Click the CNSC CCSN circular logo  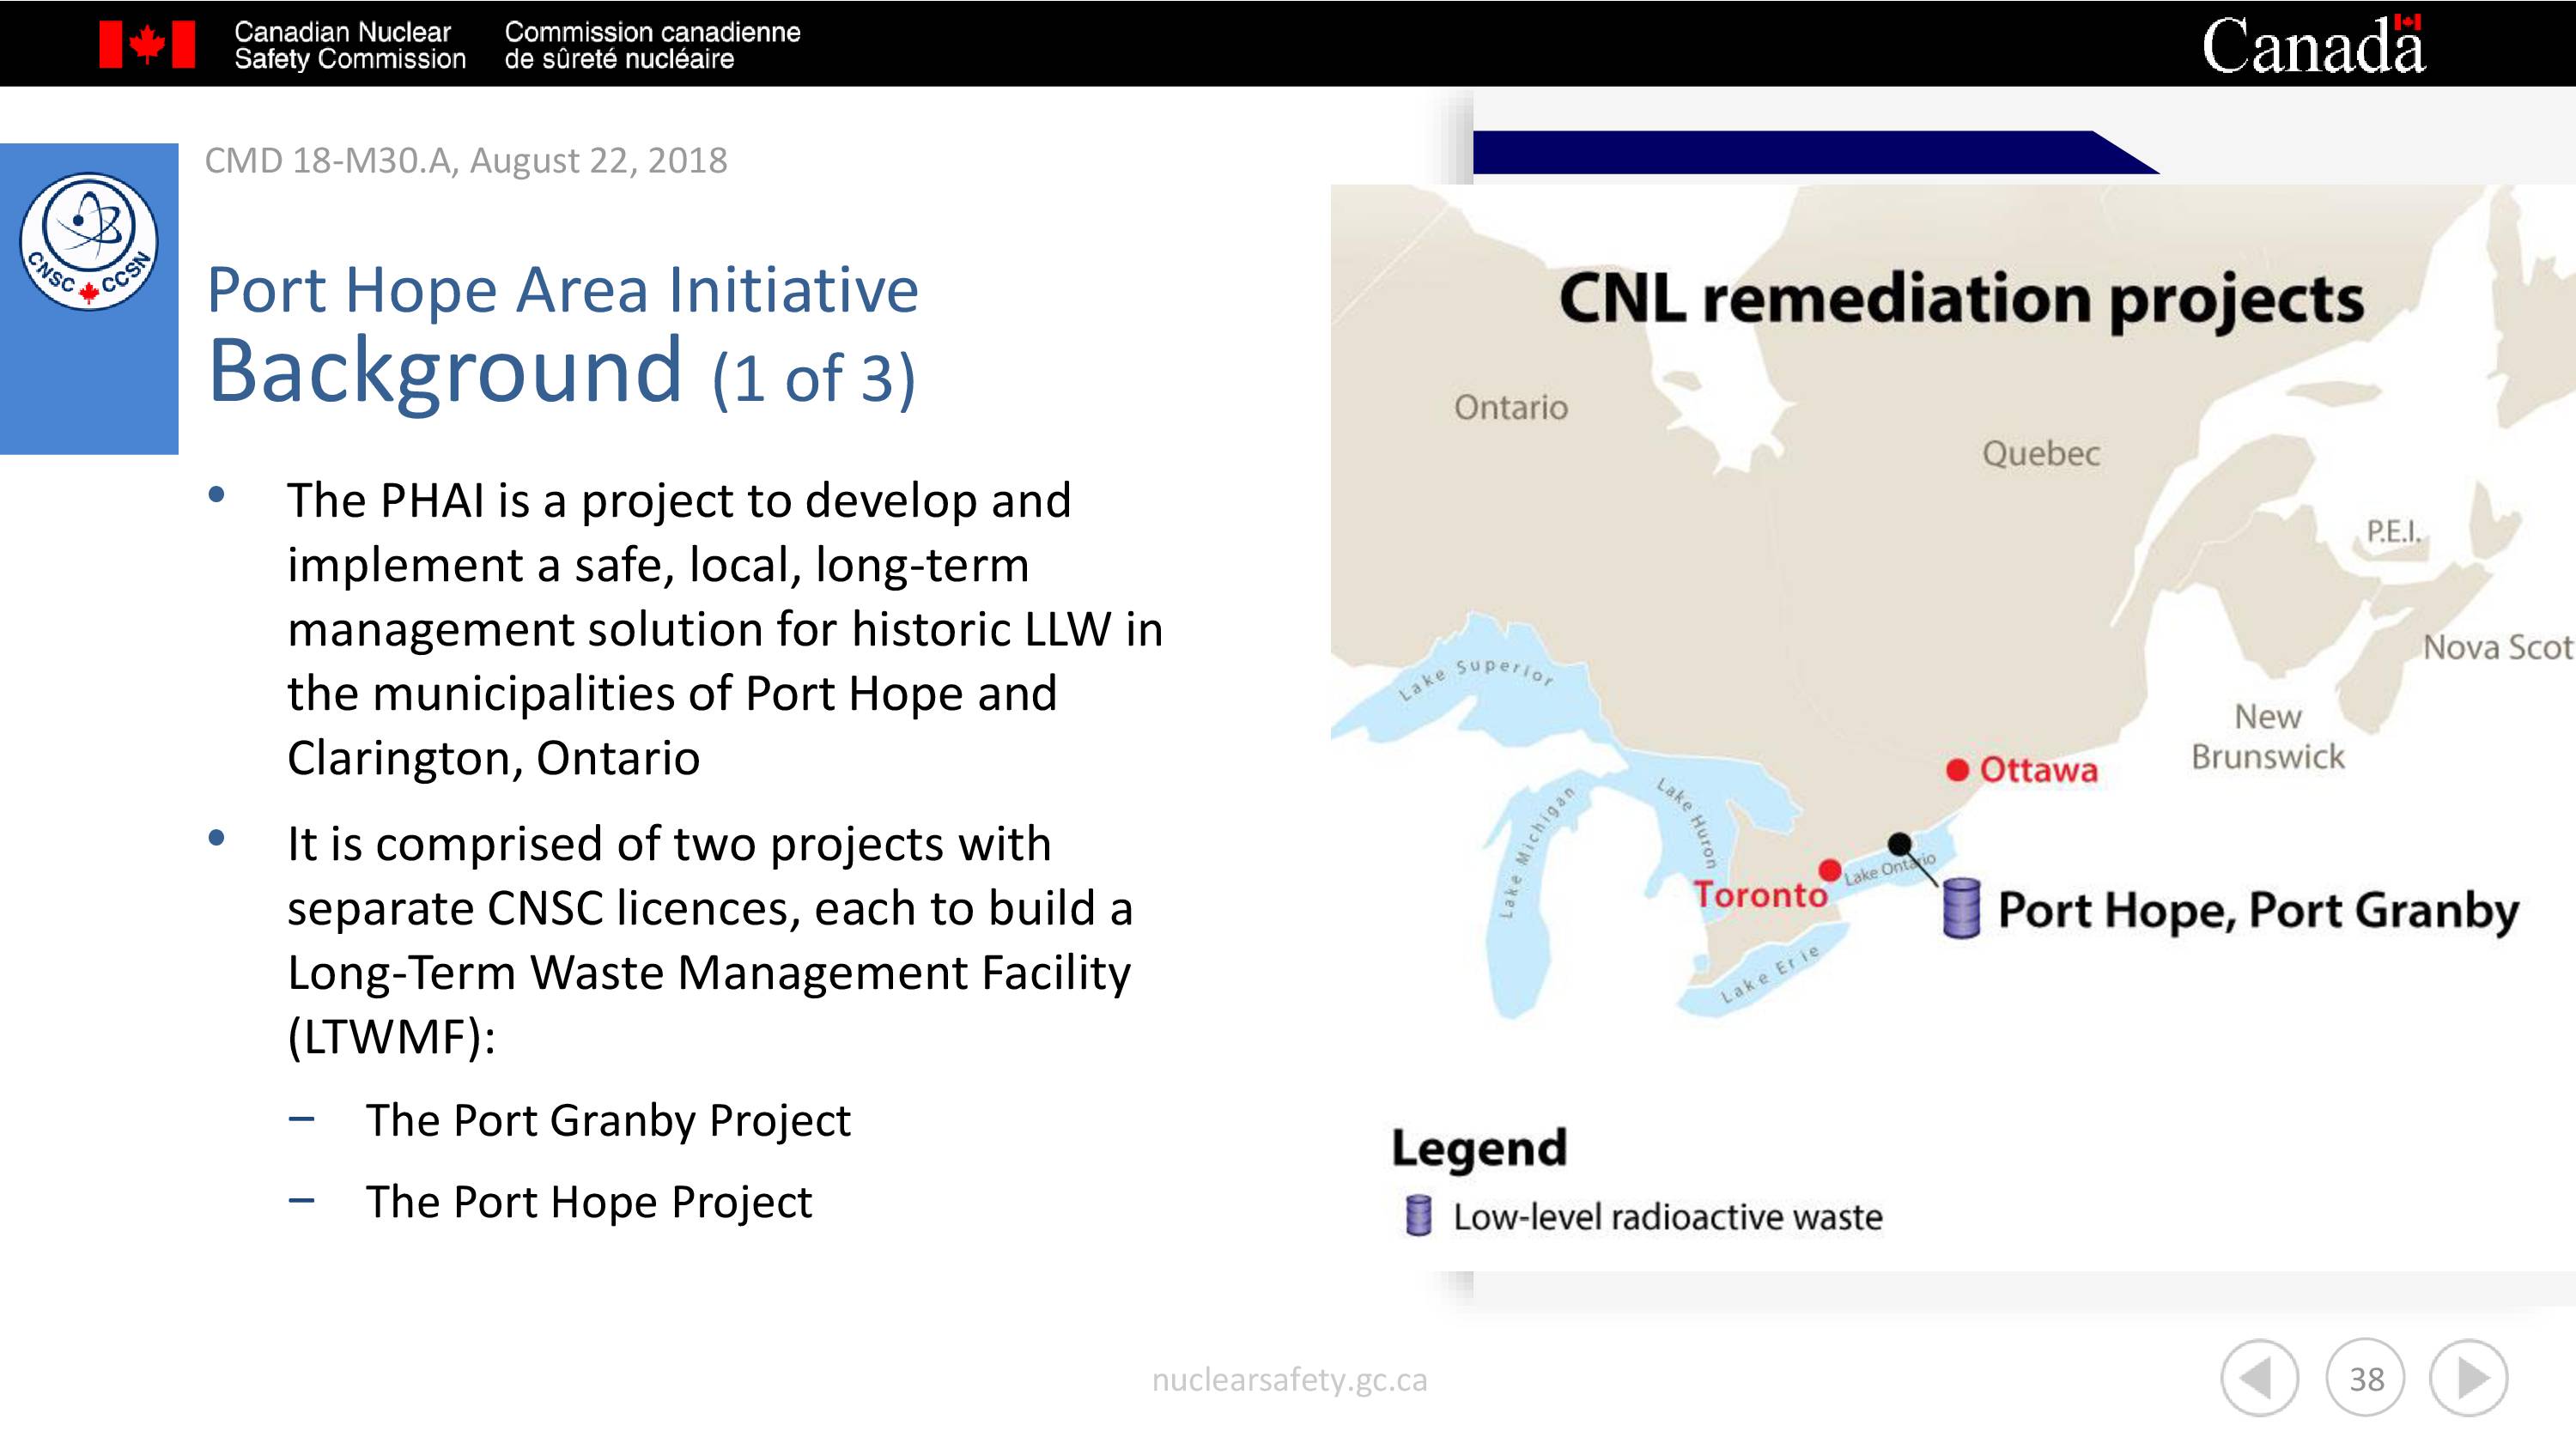(89, 241)
